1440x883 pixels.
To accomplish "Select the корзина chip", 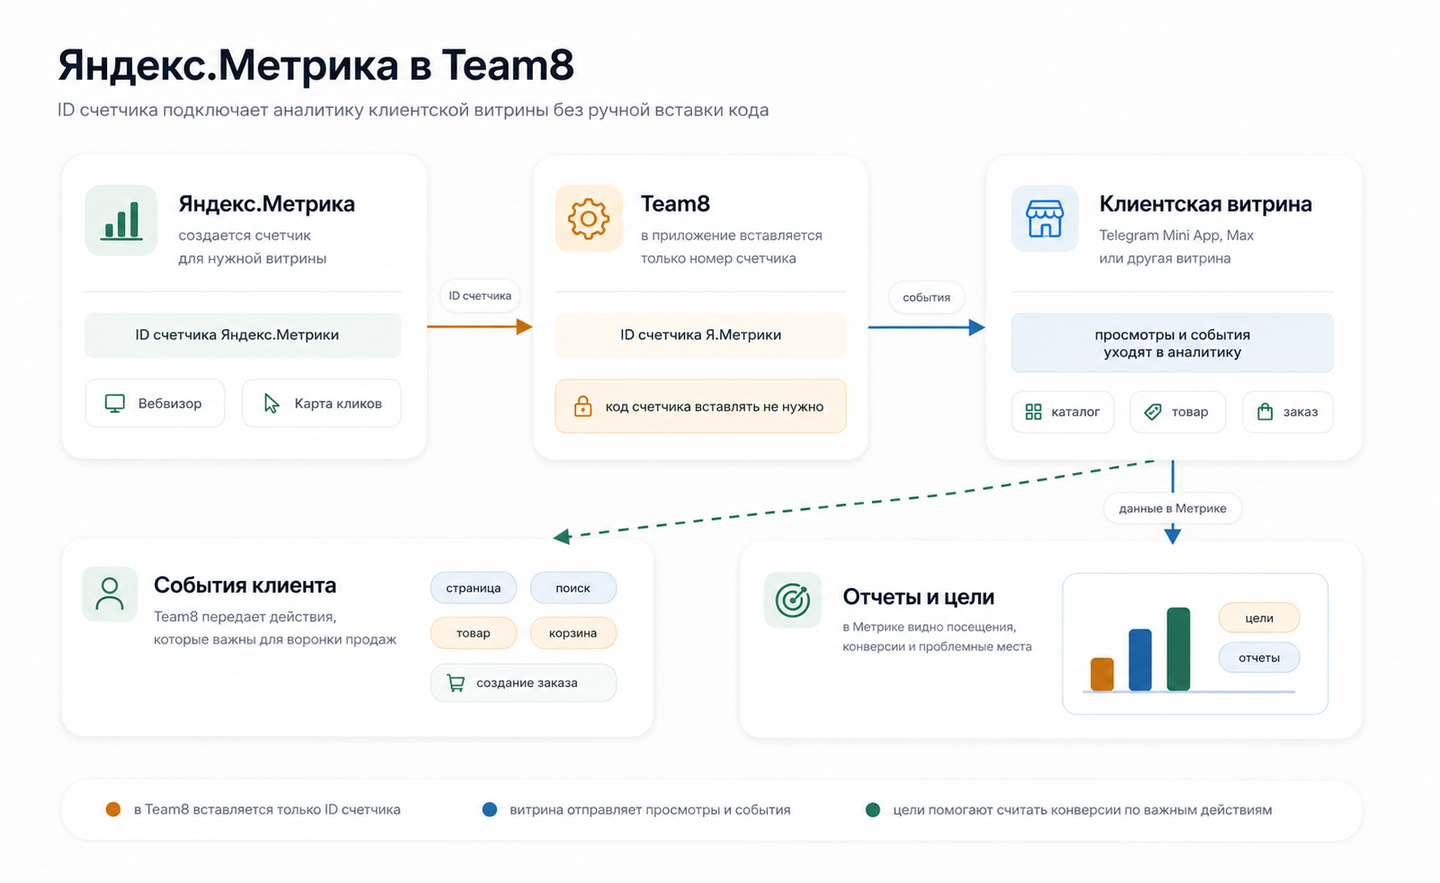I will point(573,633).
